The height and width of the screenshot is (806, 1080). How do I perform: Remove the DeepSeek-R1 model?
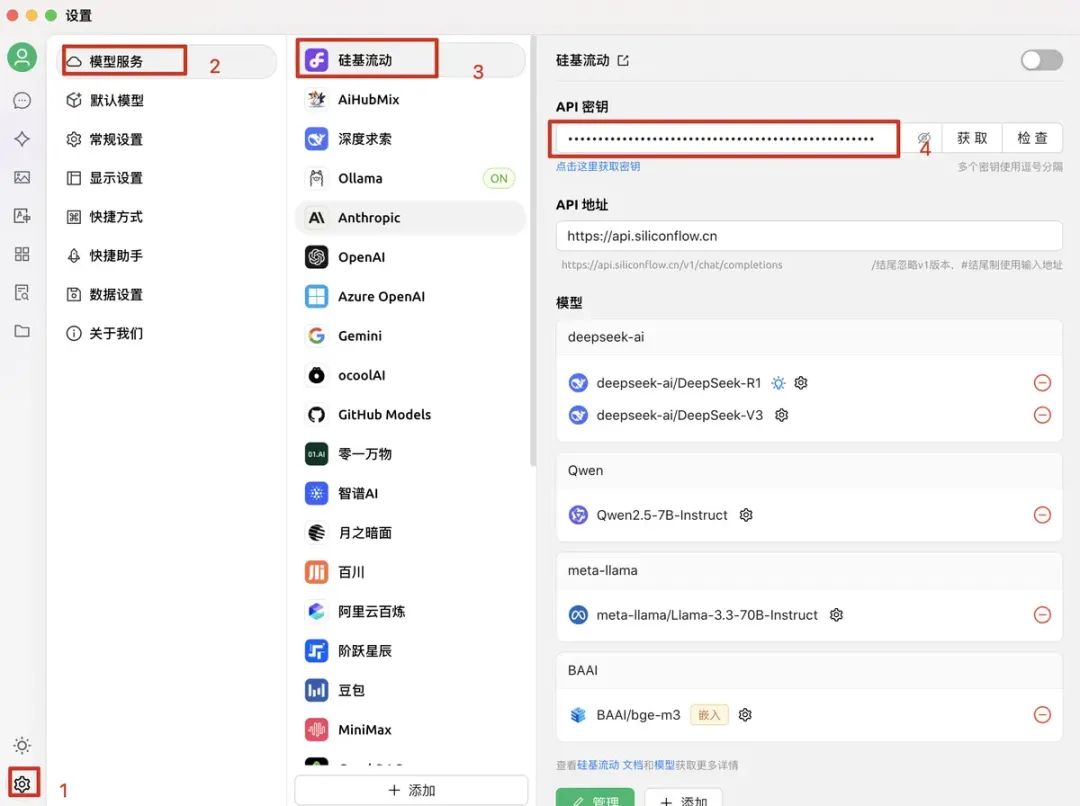coord(1042,382)
